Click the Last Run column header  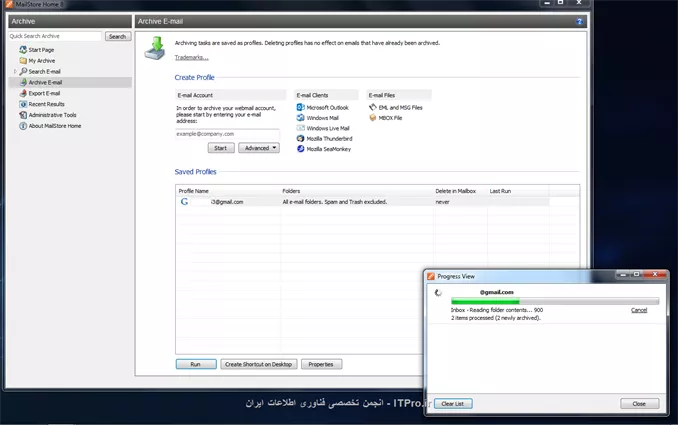[x=500, y=191]
